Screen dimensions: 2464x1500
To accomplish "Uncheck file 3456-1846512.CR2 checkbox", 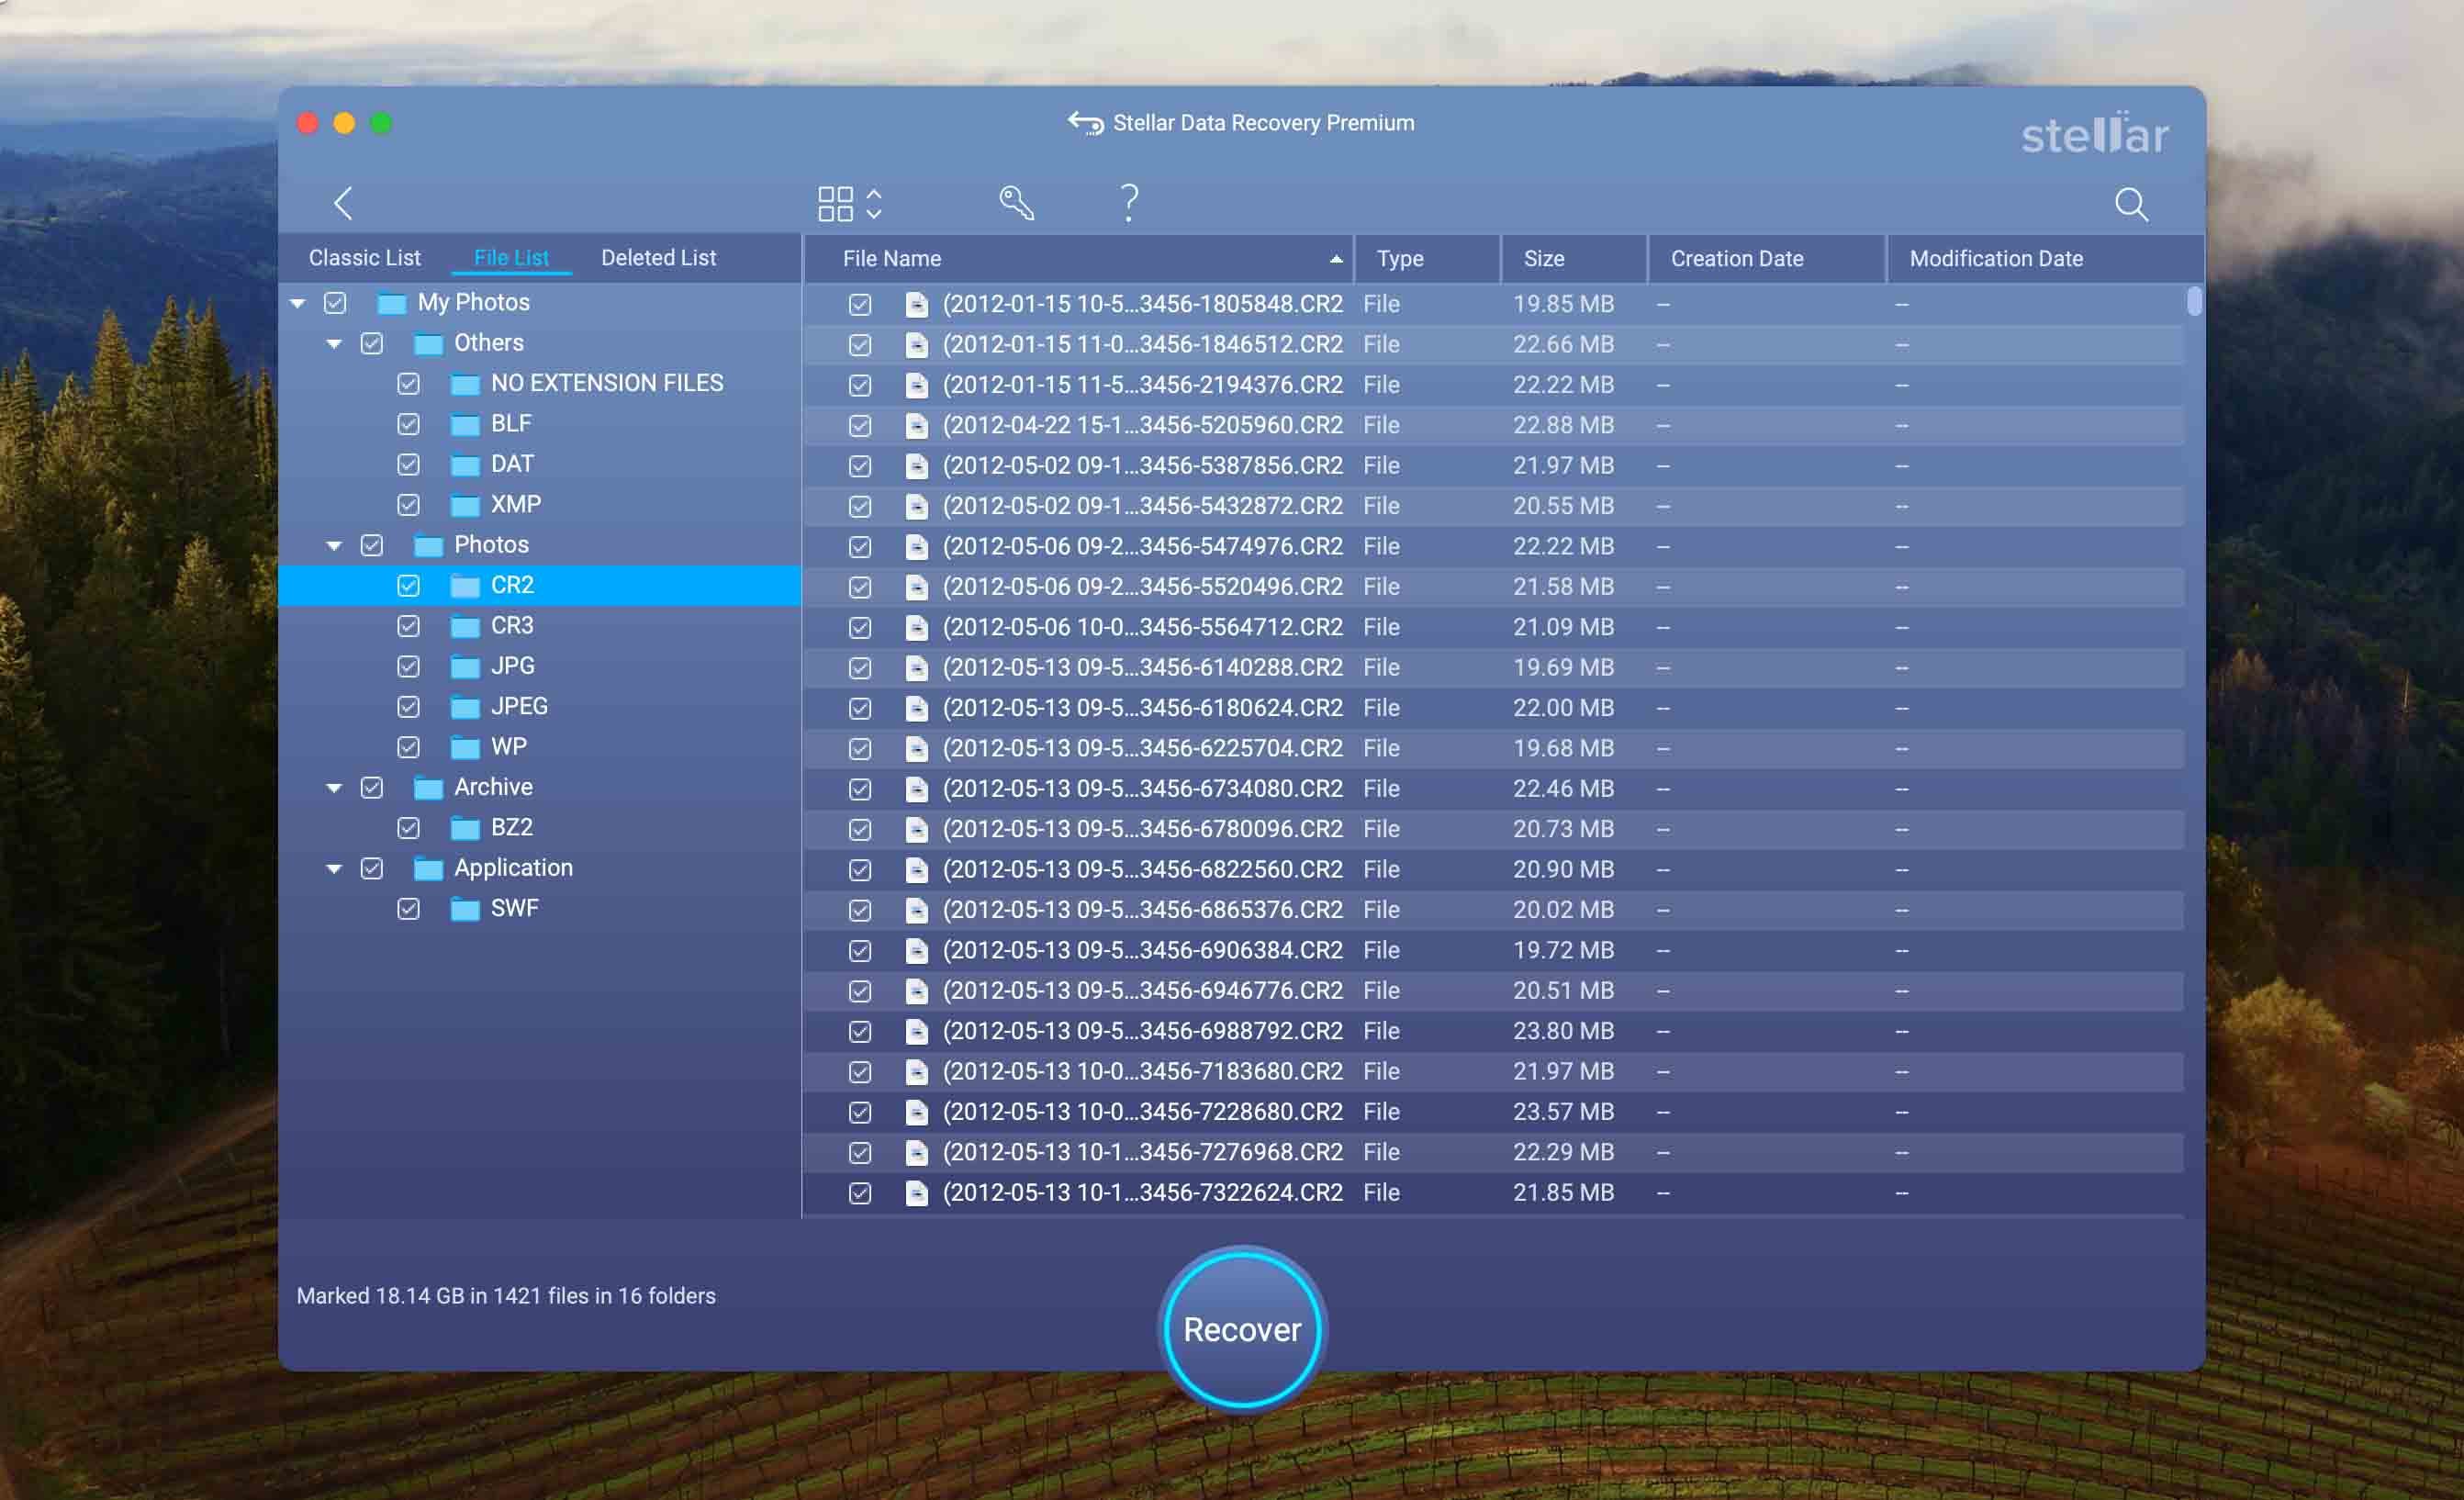I will point(860,345).
